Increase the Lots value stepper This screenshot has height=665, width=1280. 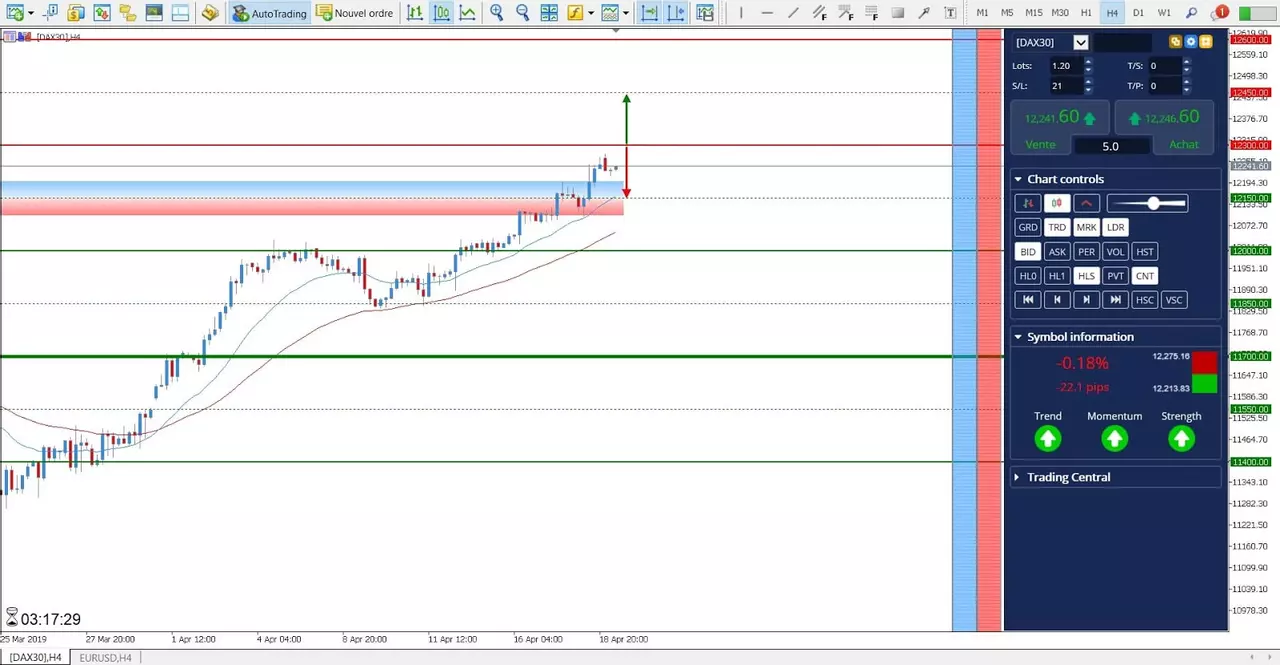tap(1088, 62)
